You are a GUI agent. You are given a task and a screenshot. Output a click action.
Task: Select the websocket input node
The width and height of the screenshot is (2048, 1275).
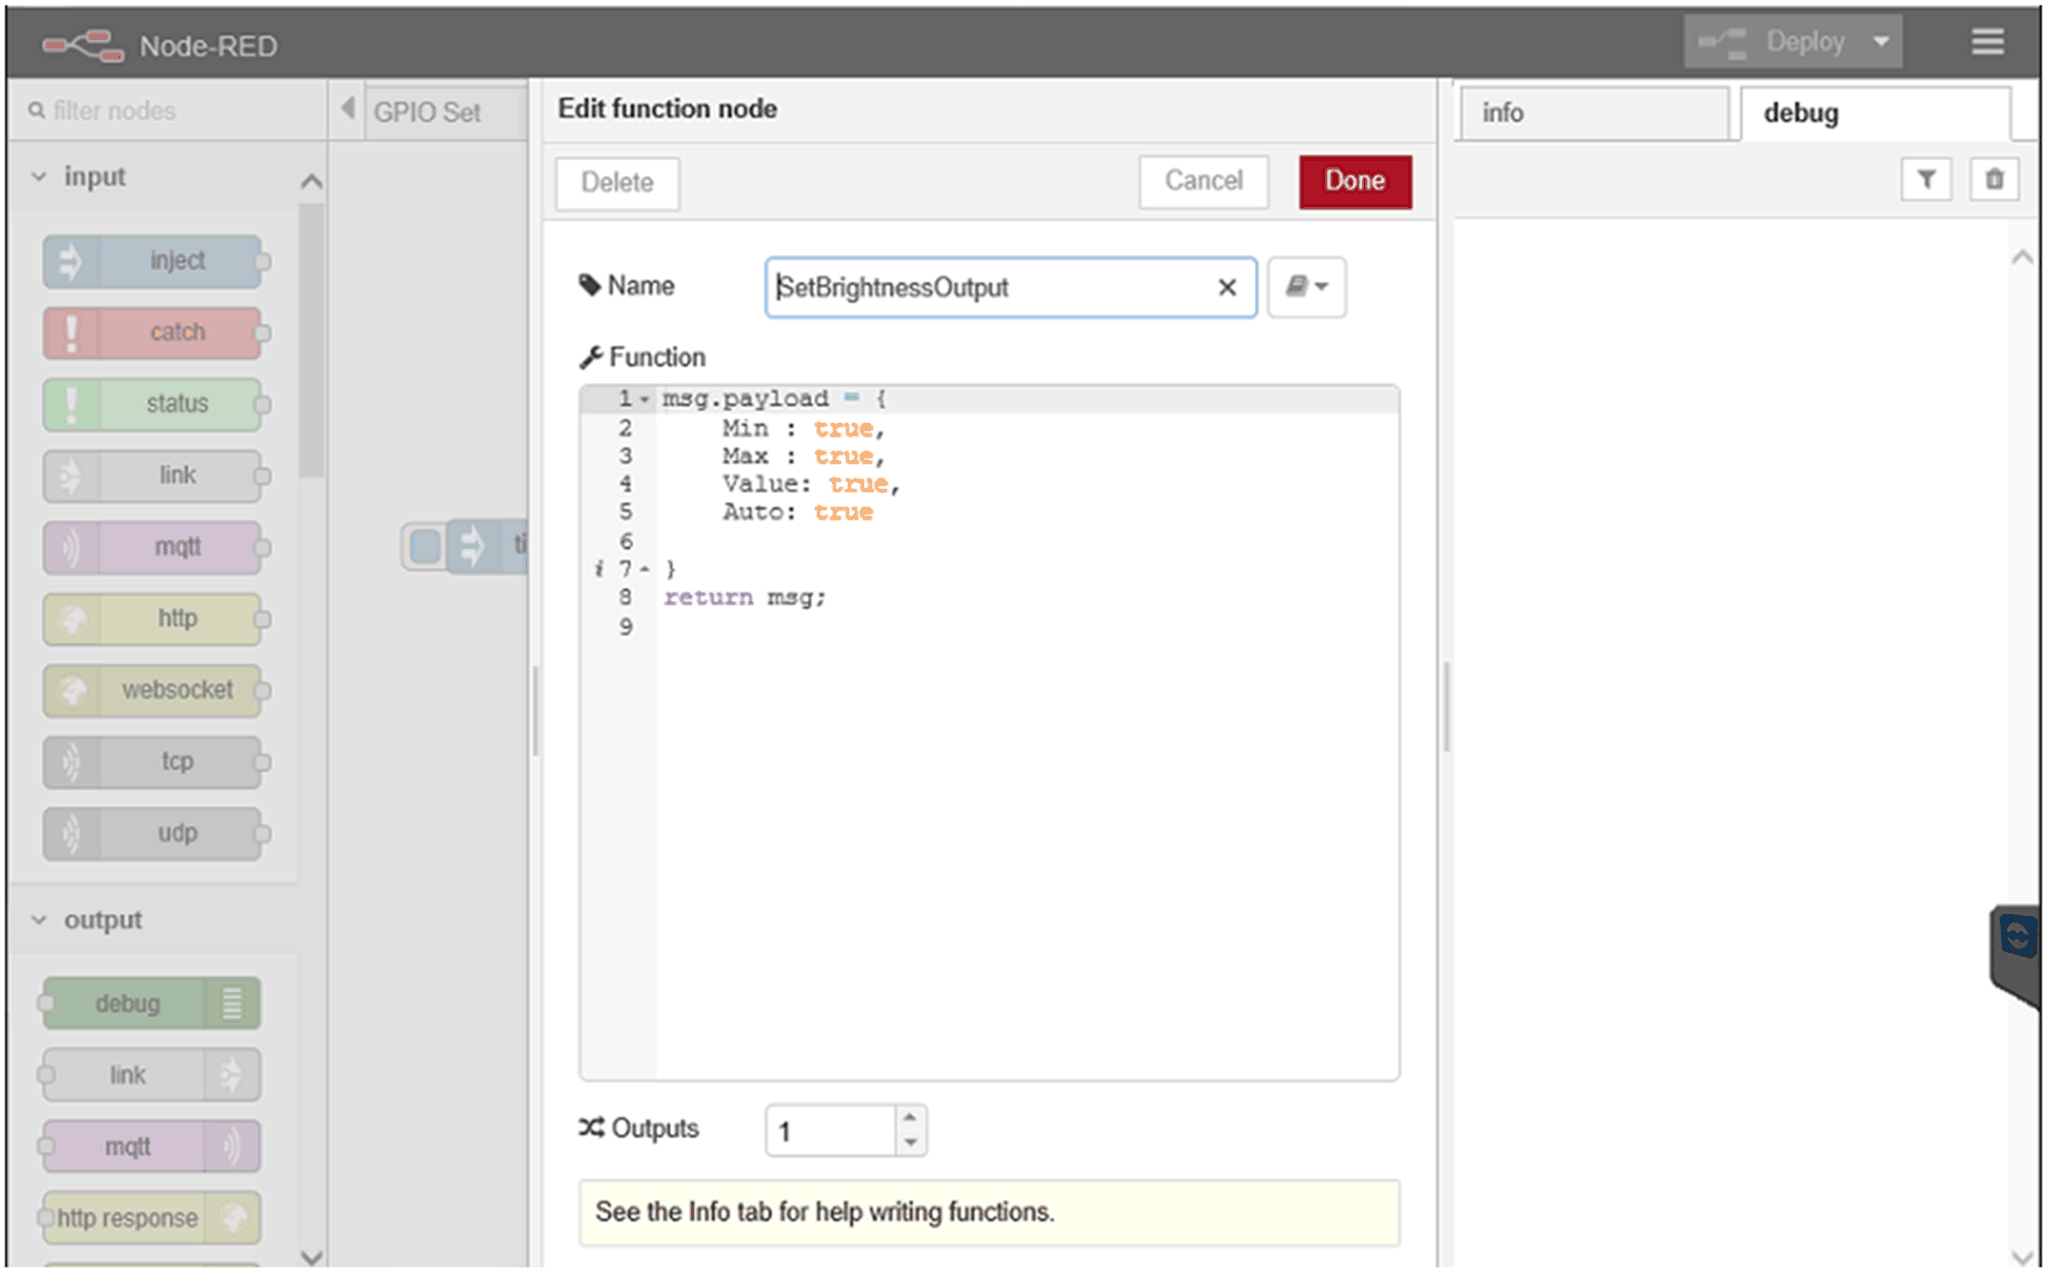tap(153, 691)
